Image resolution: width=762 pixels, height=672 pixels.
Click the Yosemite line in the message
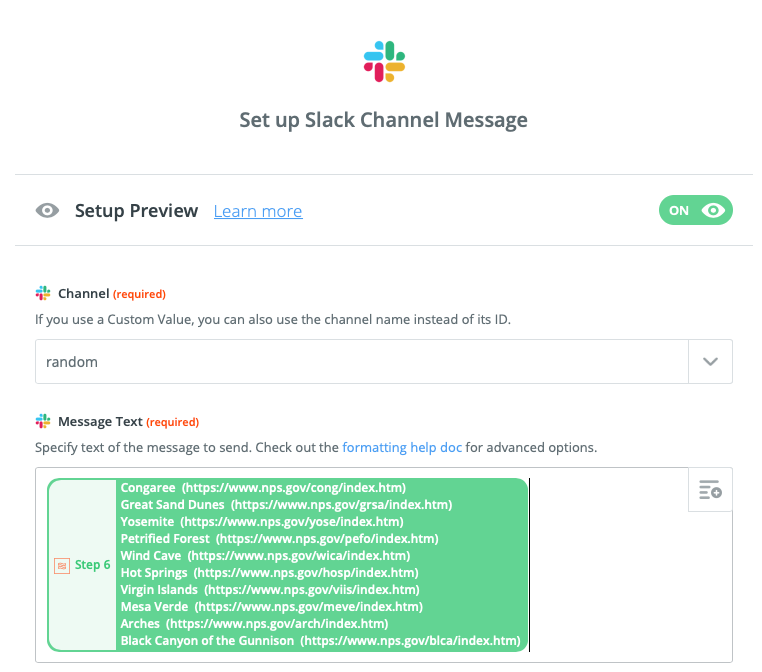pyautogui.click(x=261, y=522)
